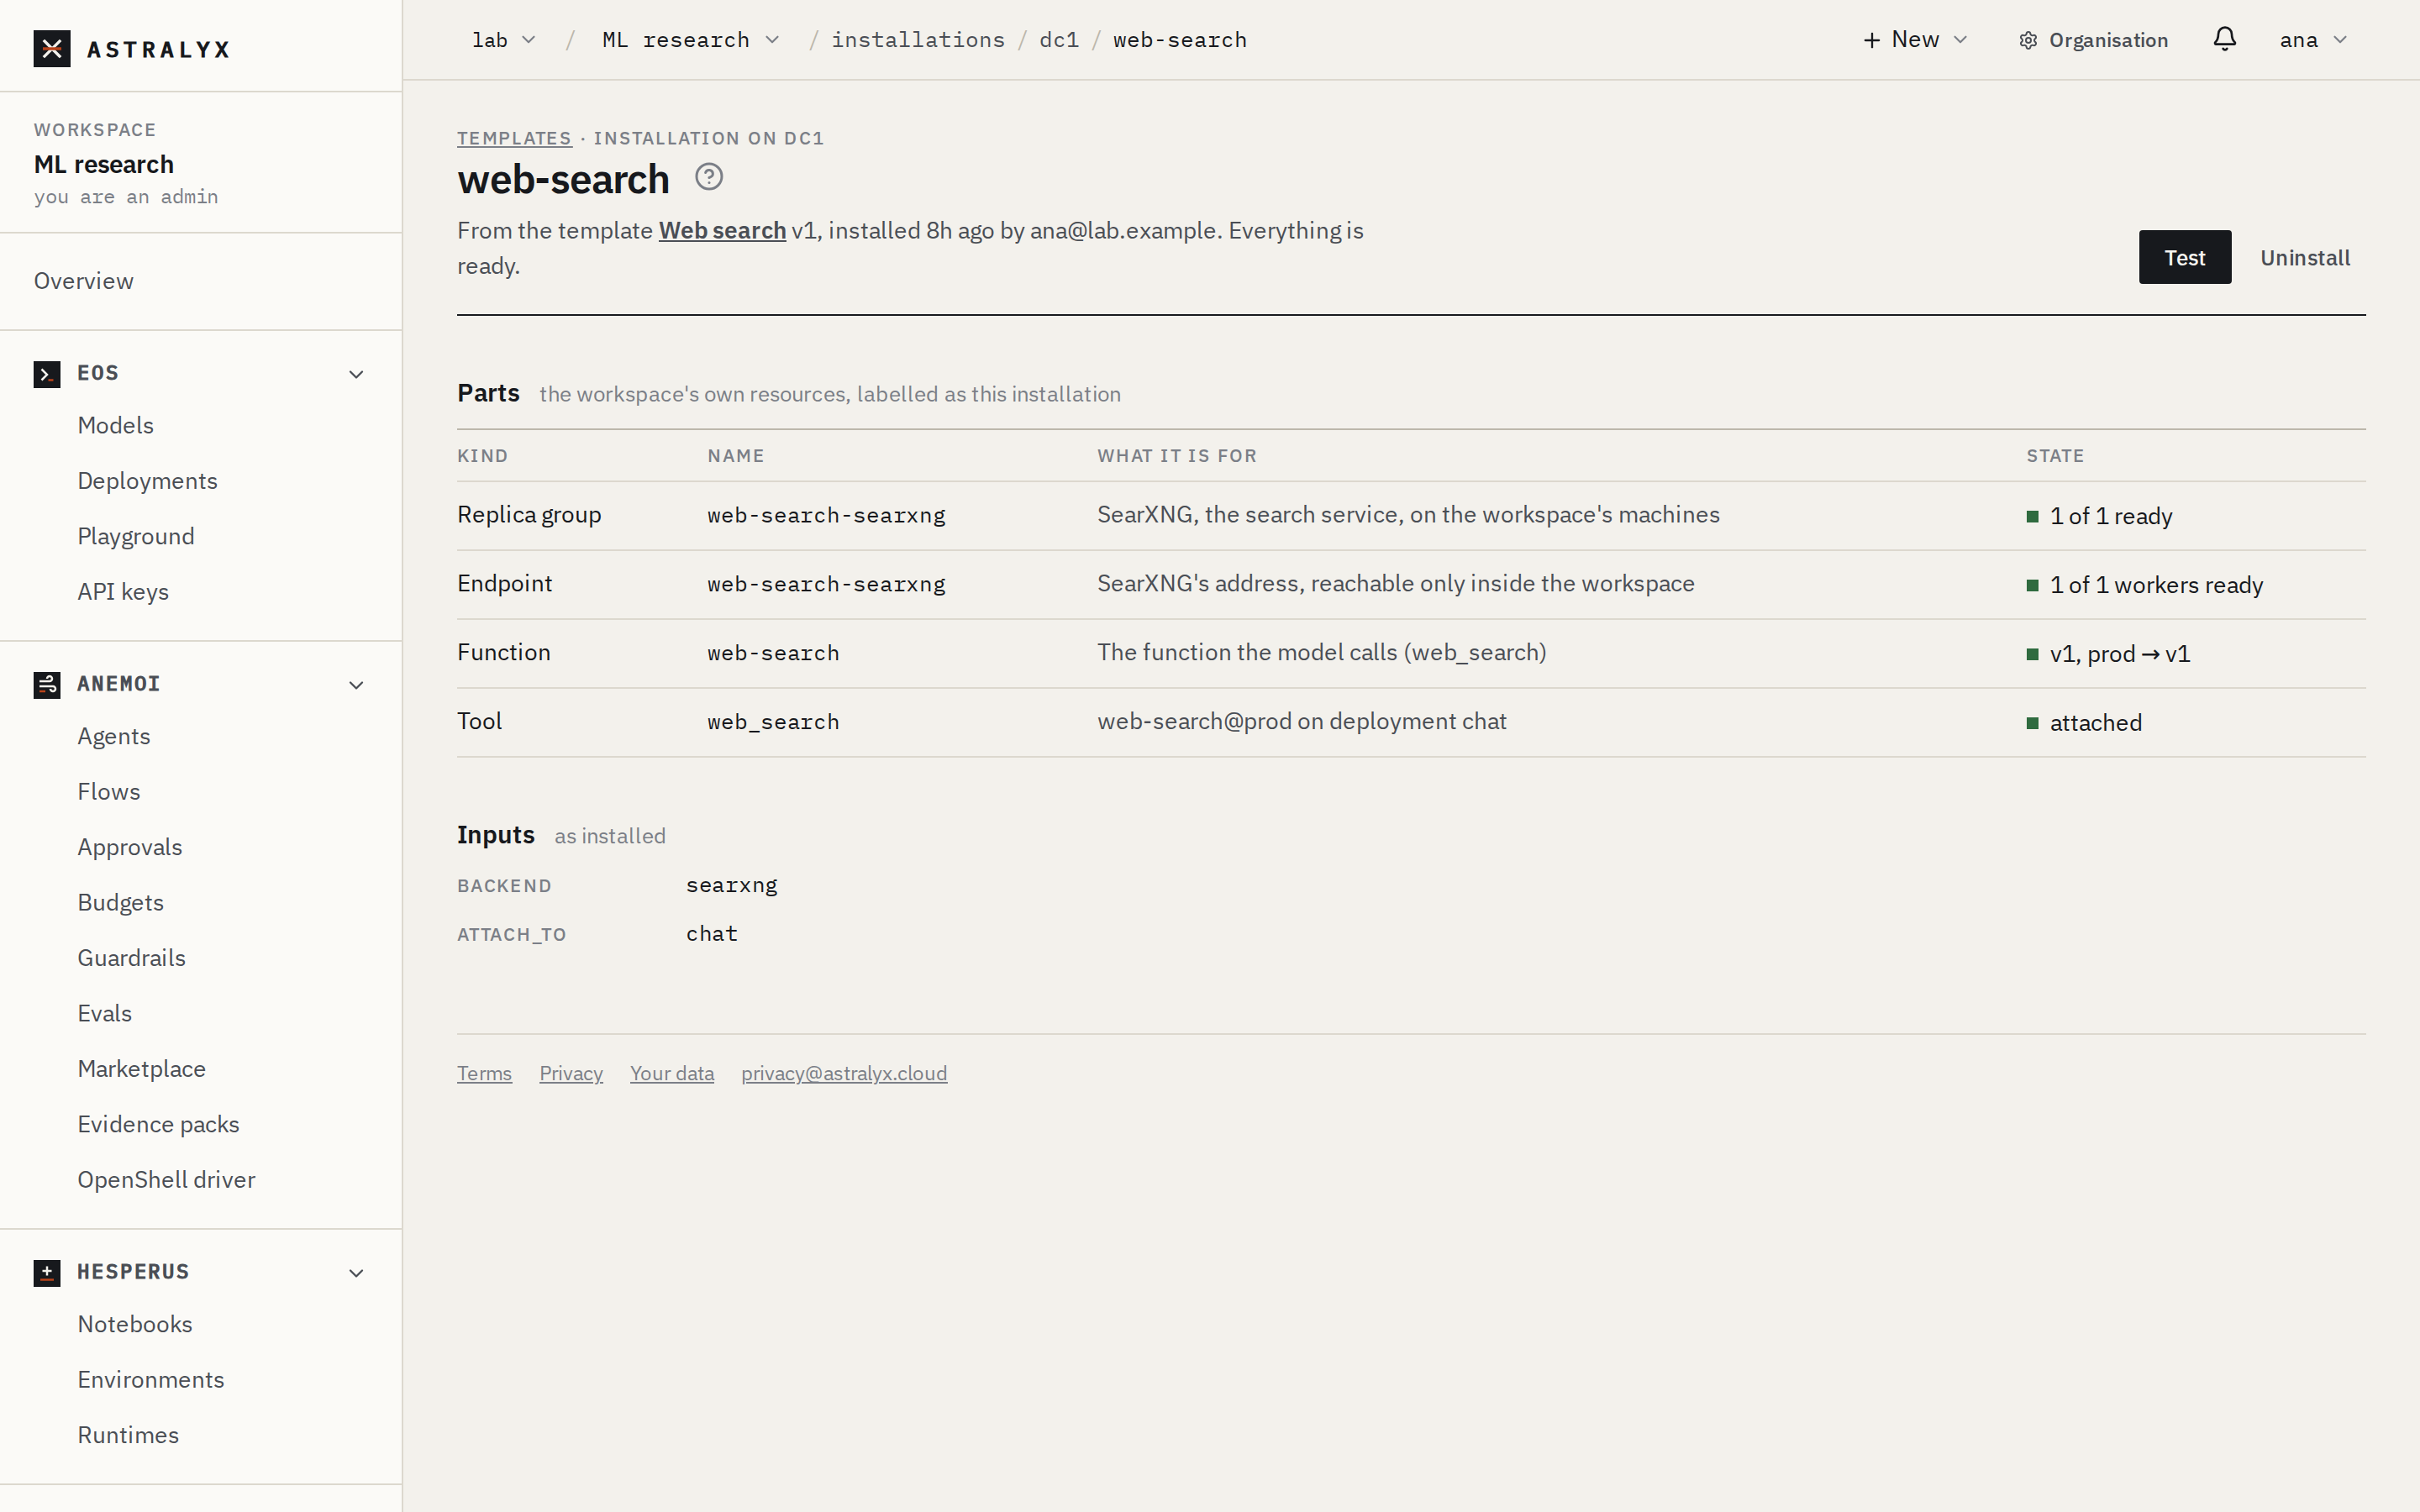Click the Astralyx logo icon
2420x1512 pixels.
pyautogui.click(x=52, y=48)
